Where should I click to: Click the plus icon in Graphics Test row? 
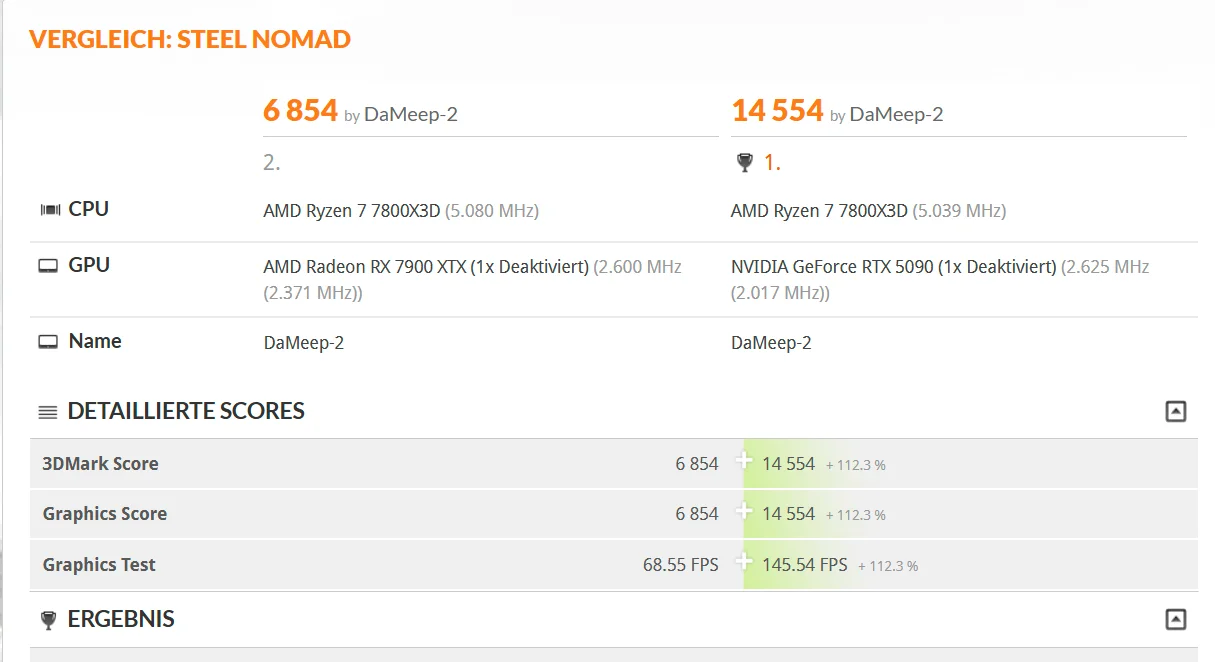(x=744, y=562)
